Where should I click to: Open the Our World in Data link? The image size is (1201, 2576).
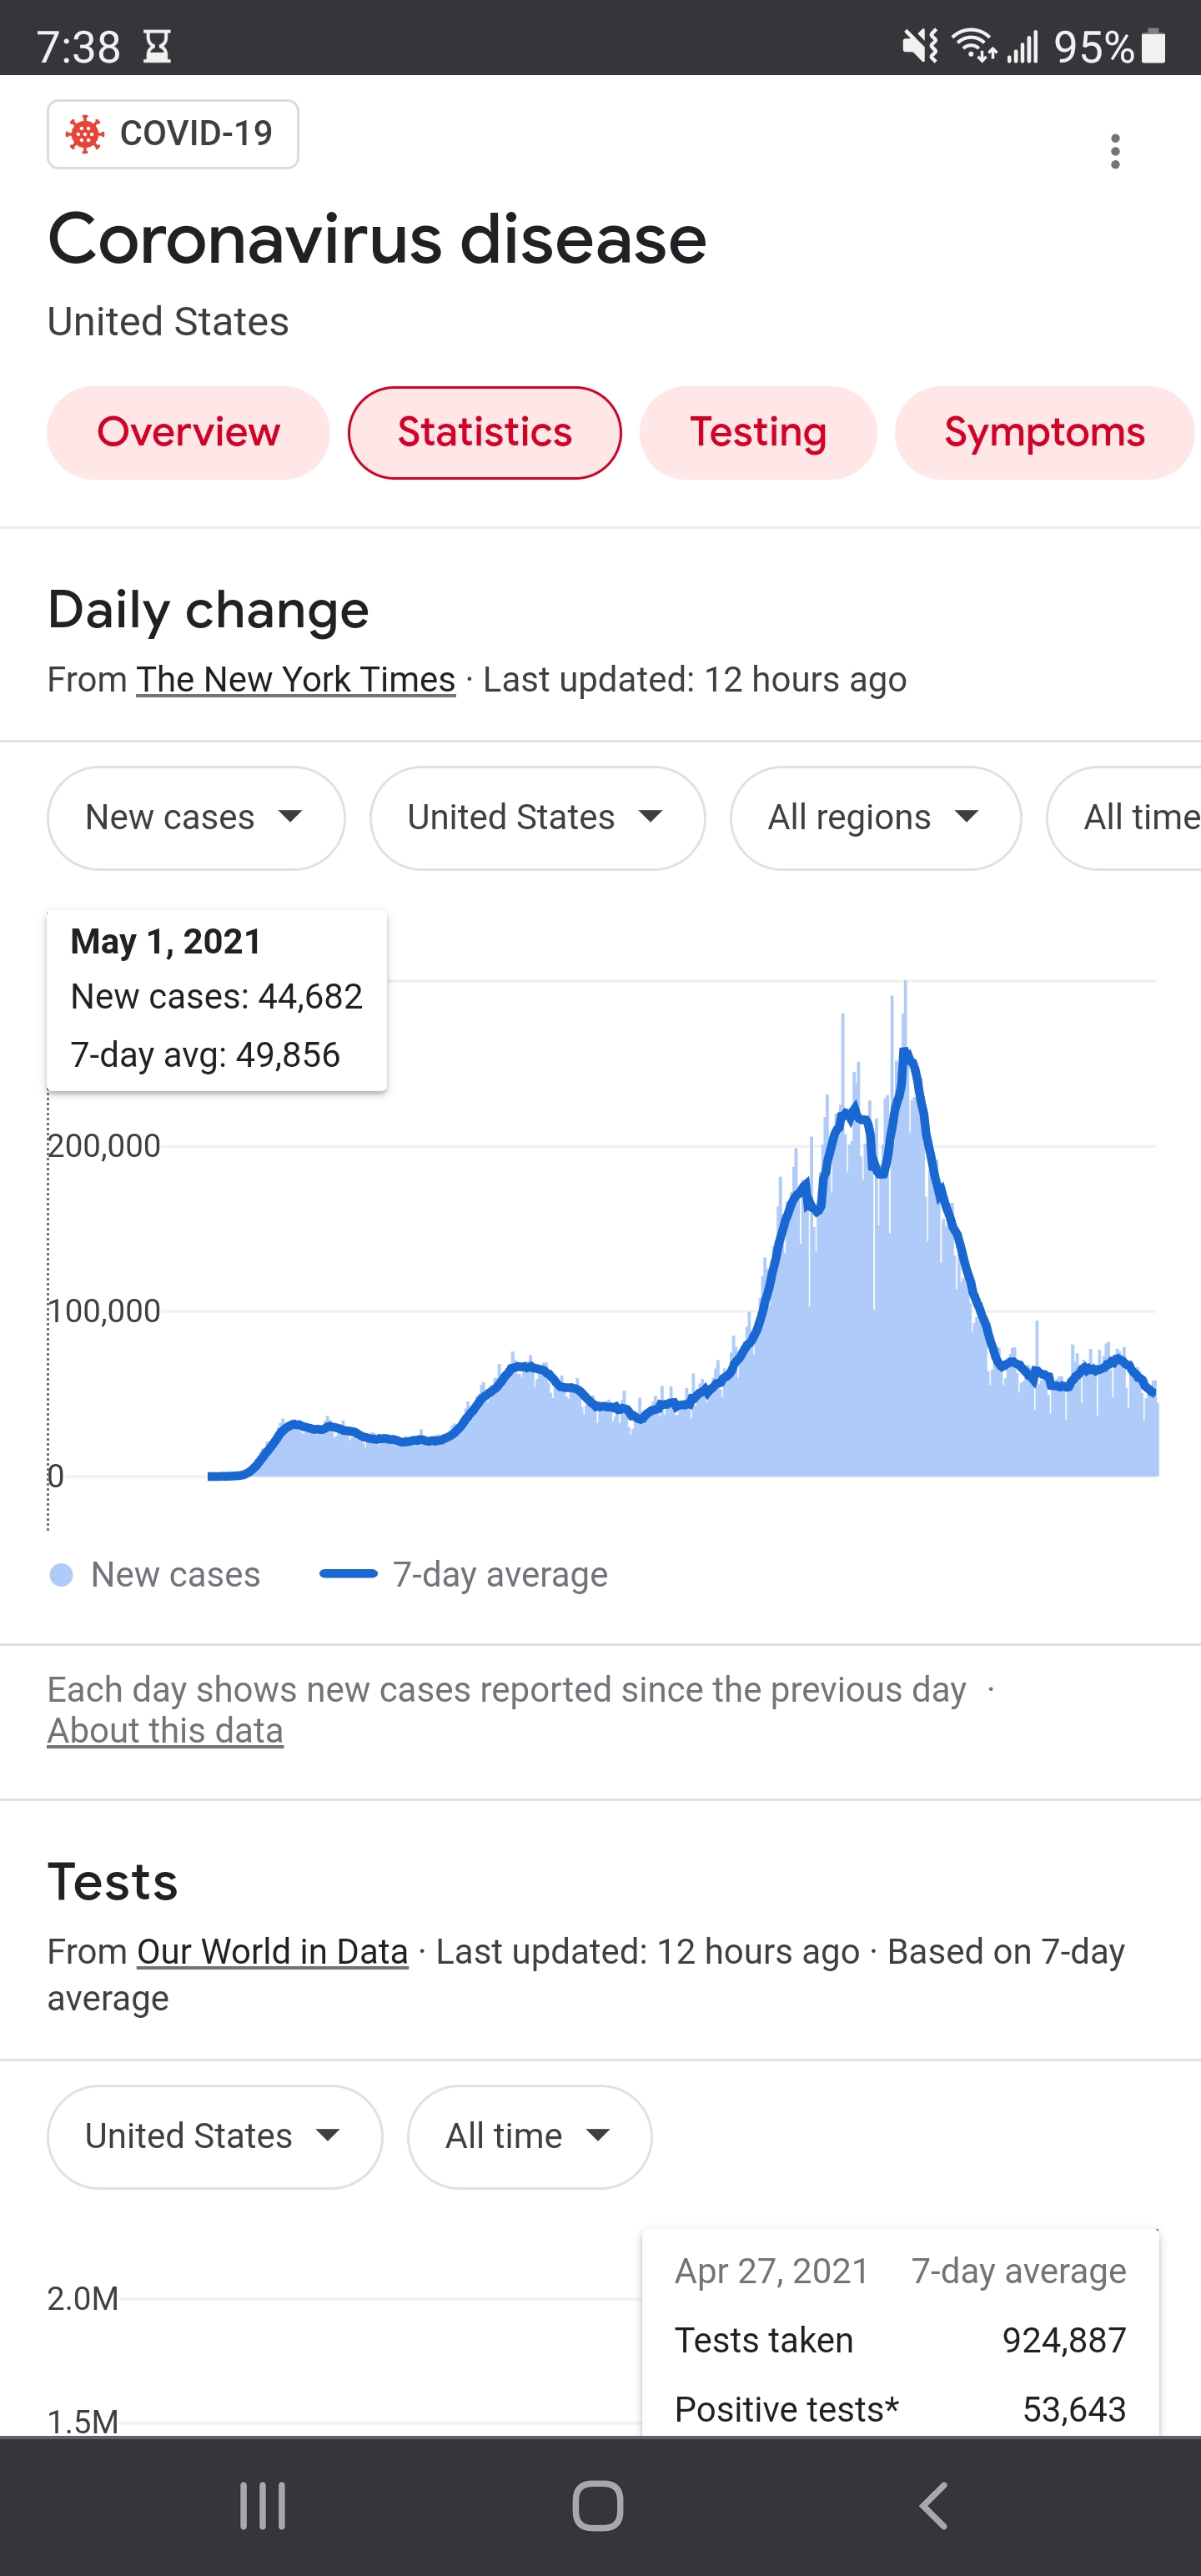[x=272, y=1952]
